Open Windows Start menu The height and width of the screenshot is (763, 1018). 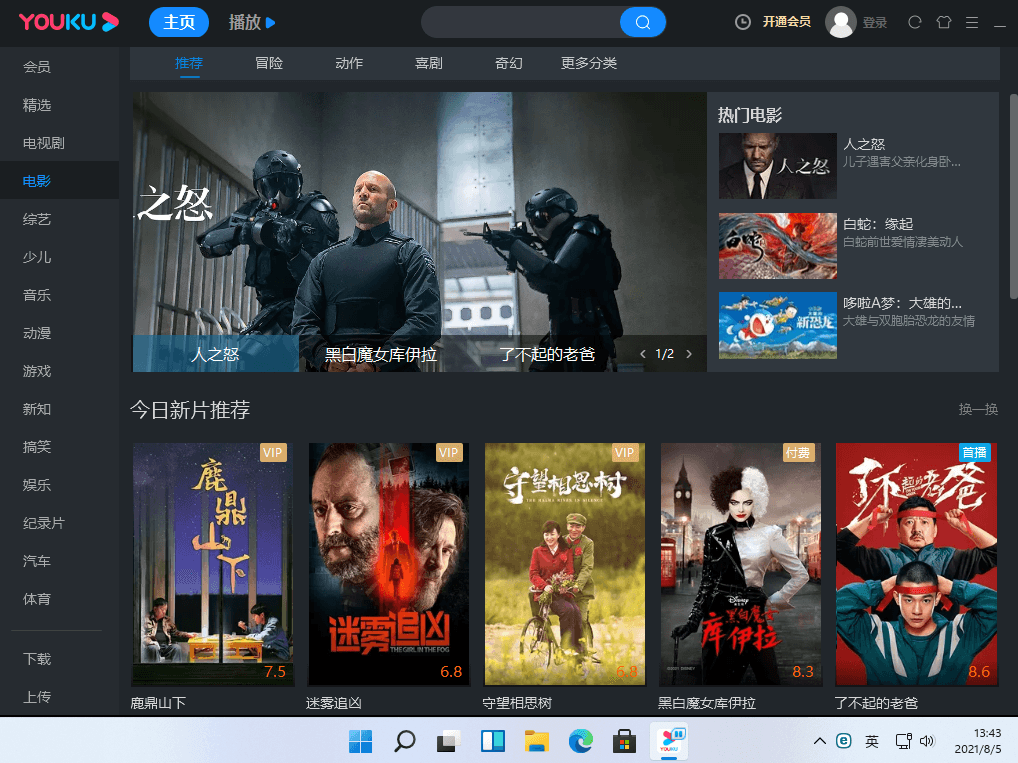click(360, 741)
